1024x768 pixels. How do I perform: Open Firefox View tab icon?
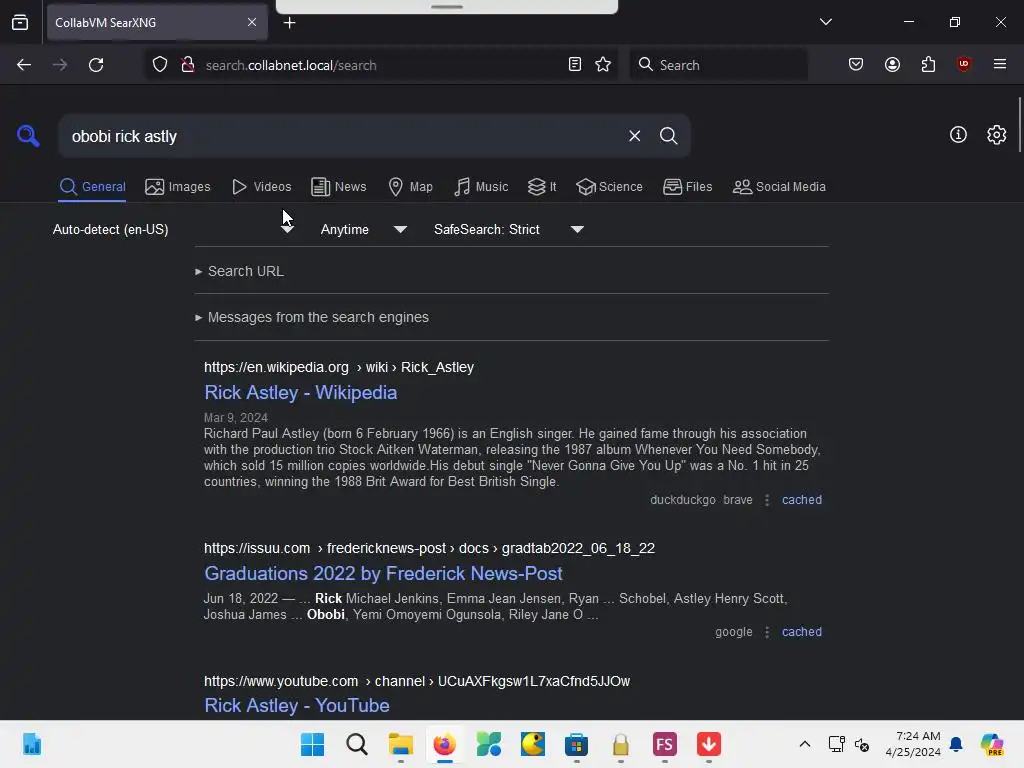pos(20,23)
